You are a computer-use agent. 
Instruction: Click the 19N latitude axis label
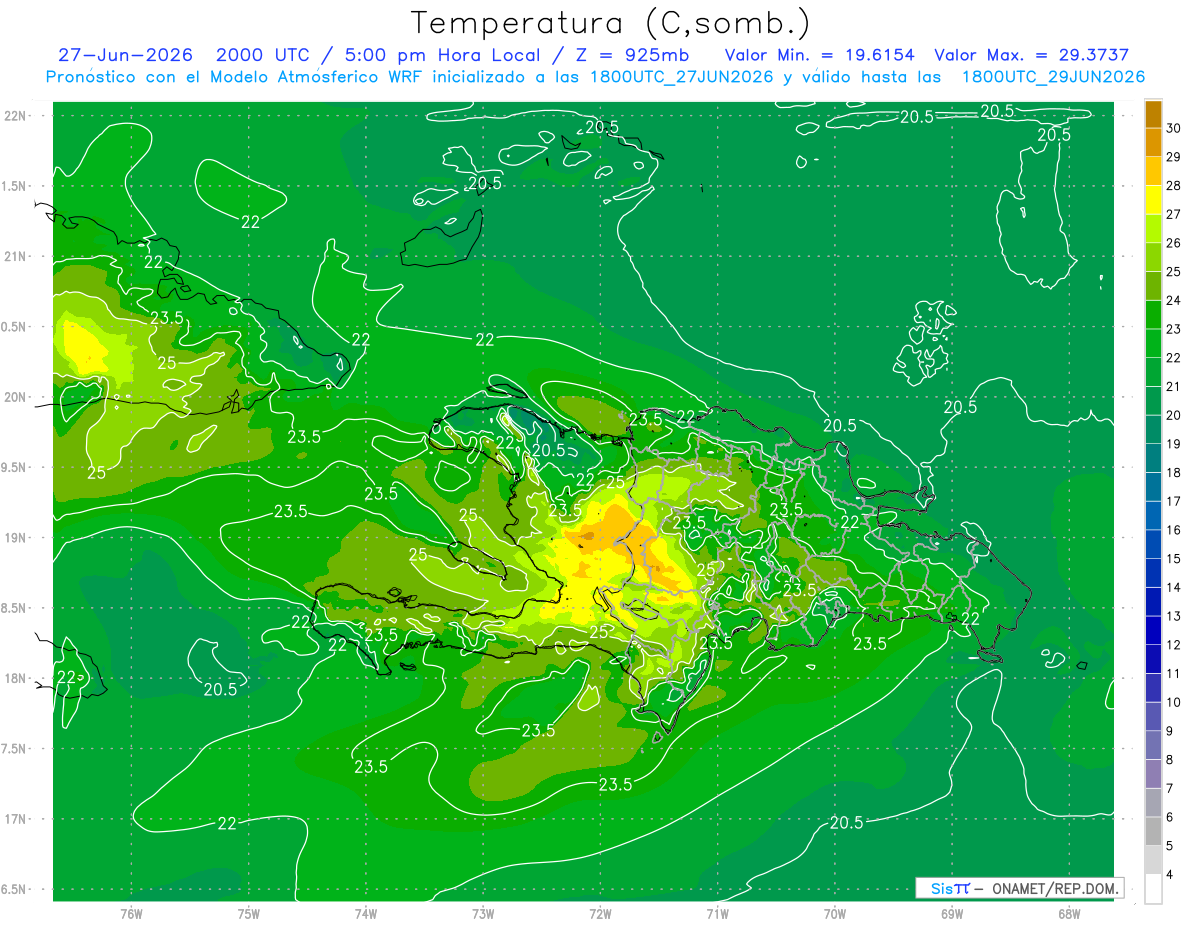pyautogui.click(x=15, y=538)
